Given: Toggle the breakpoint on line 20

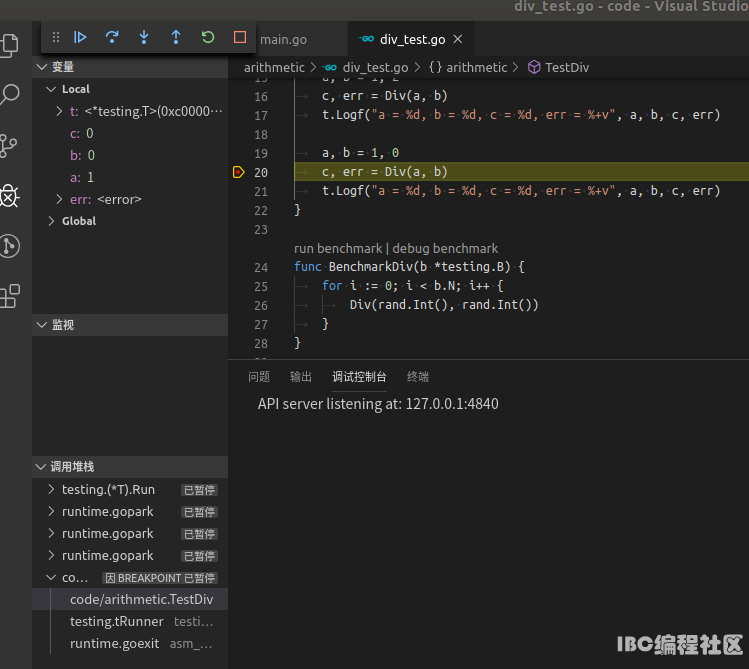Looking at the screenshot, I should 238,172.
